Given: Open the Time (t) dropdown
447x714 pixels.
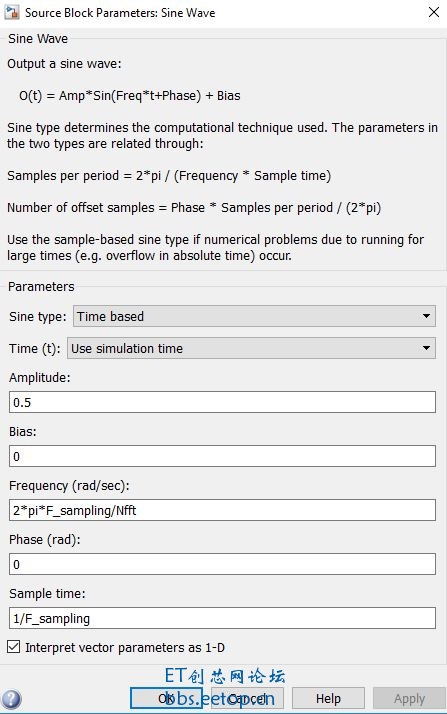Looking at the screenshot, I should tap(251, 348).
